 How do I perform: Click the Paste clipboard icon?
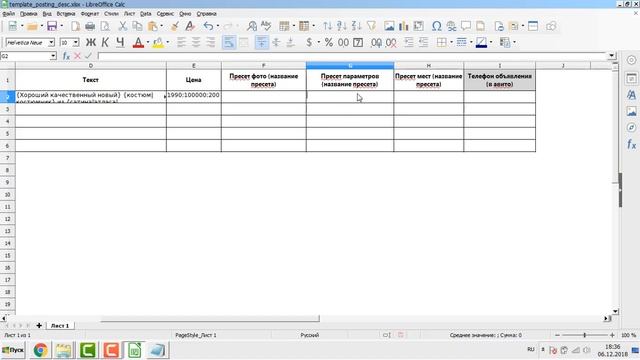pos(153,26)
